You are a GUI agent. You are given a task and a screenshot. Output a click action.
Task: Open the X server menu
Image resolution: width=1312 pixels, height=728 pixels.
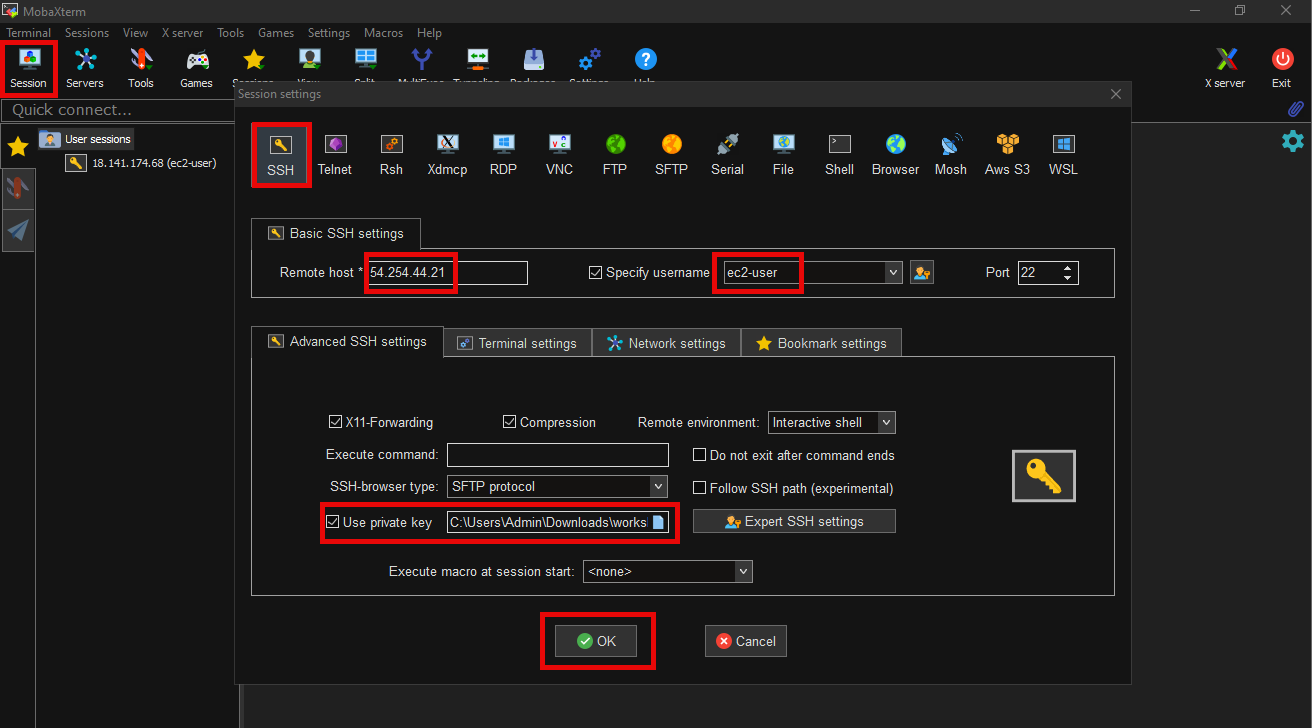coord(182,33)
